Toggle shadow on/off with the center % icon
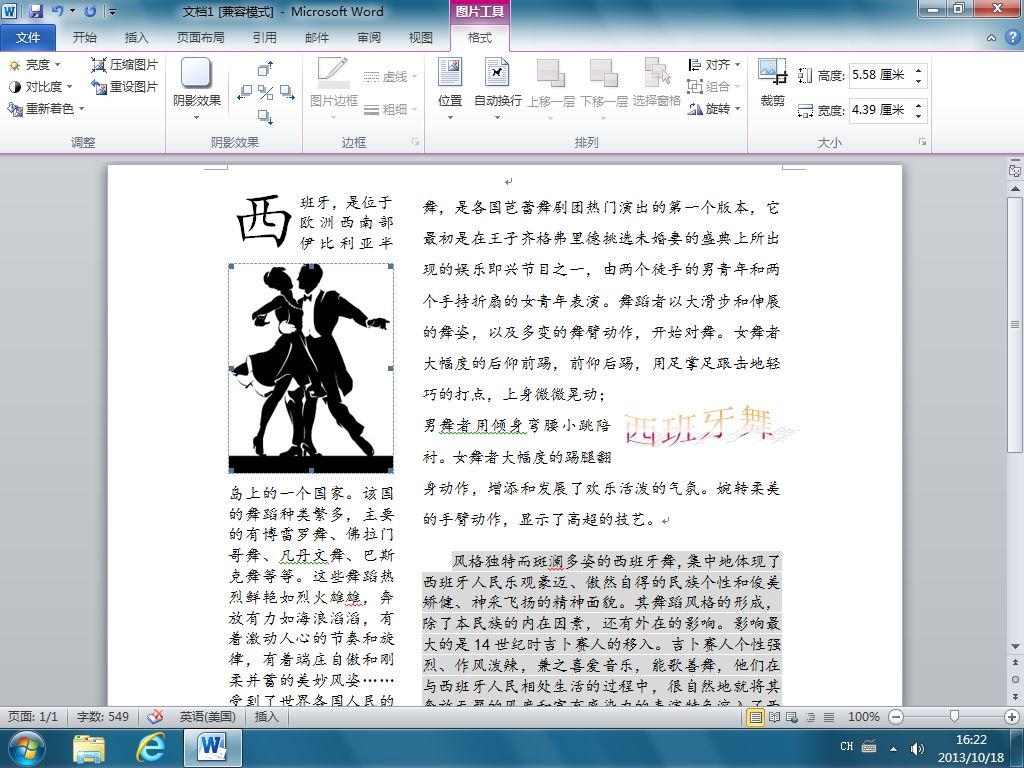Viewport: 1024px width, 768px height. [x=265, y=92]
